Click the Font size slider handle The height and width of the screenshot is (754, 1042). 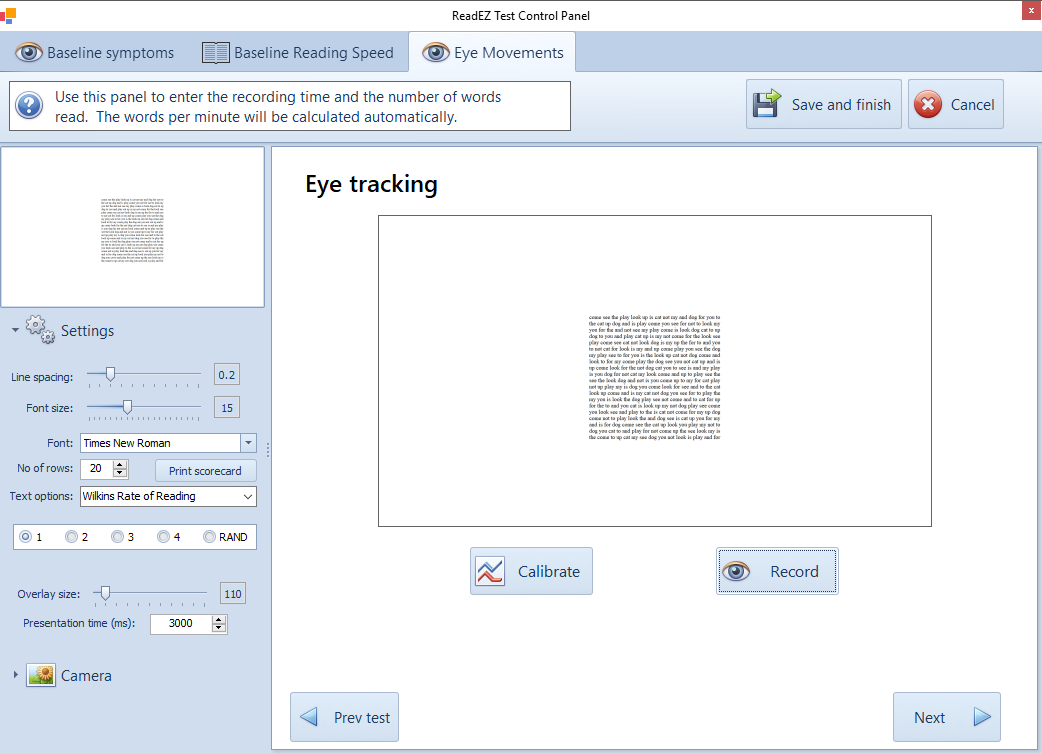127,407
